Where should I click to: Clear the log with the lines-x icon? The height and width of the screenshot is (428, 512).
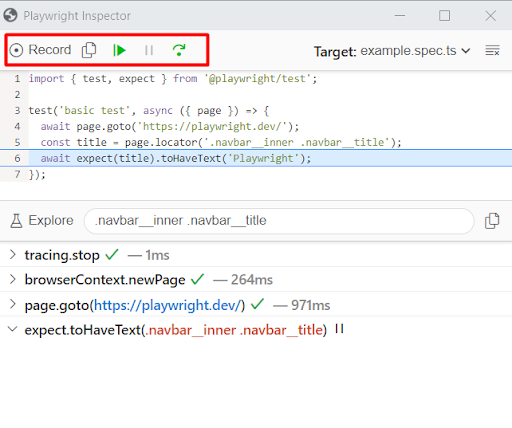pyautogui.click(x=492, y=51)
